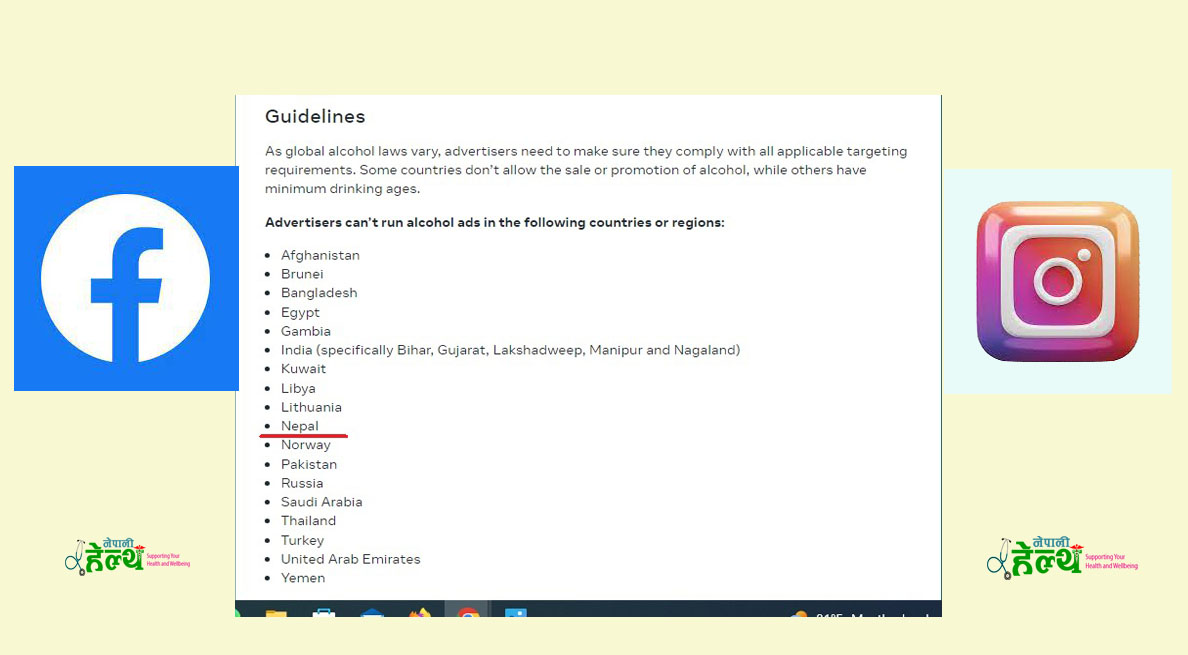Image resolution: width=1188 pixels, height=655 pixels.
Task: Select 'Kuwait' in the country list
Action: 304,369
